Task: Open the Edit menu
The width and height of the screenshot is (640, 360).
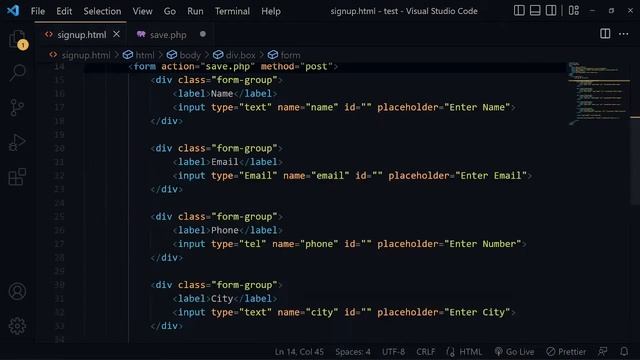Action: 64,11
